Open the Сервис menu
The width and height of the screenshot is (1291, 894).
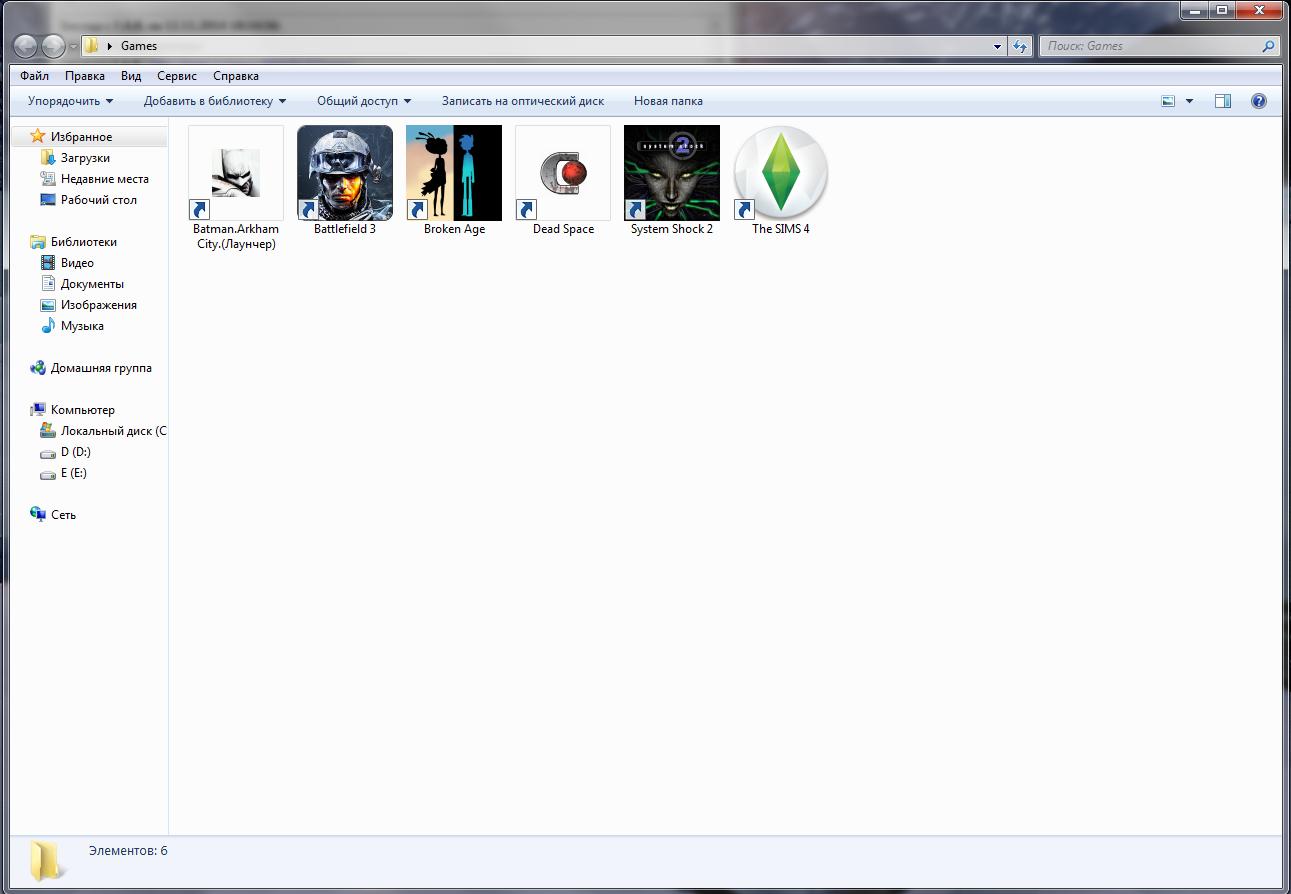tap(177, 76)
